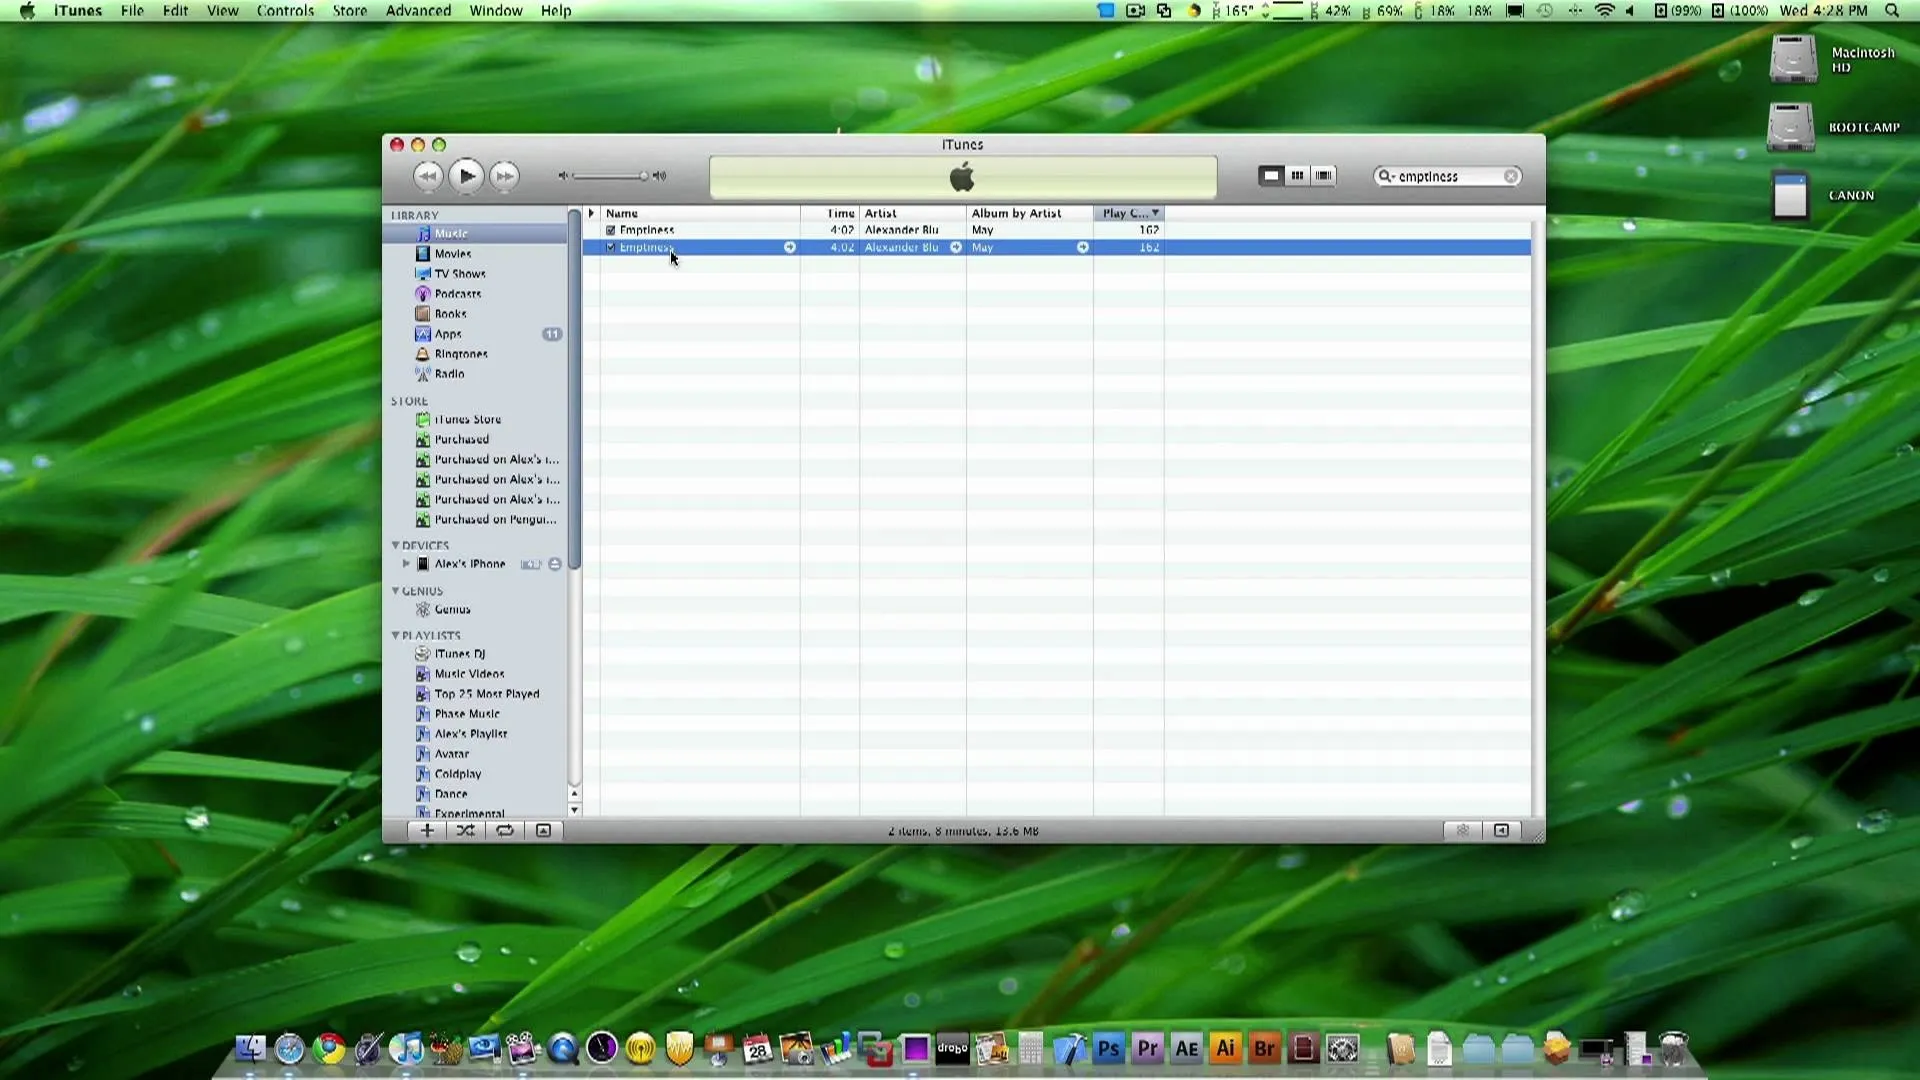Click the arrow next to Alexander Blu artist

click(956, 247)
